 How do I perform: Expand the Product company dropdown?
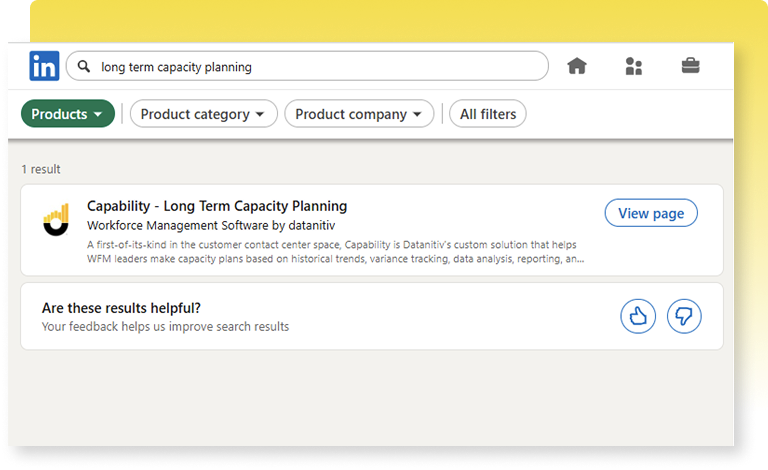coord(359,114)
